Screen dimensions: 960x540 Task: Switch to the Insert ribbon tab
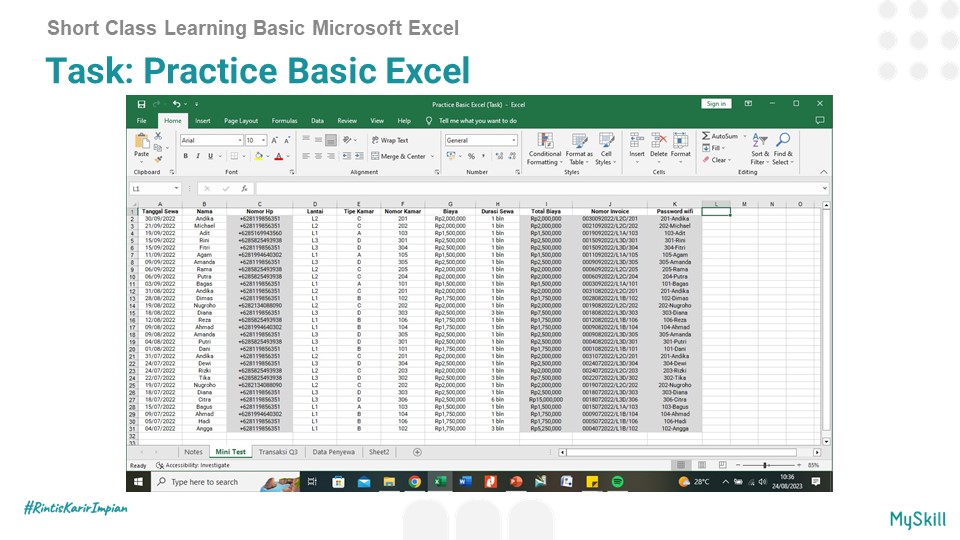[203, 121]
